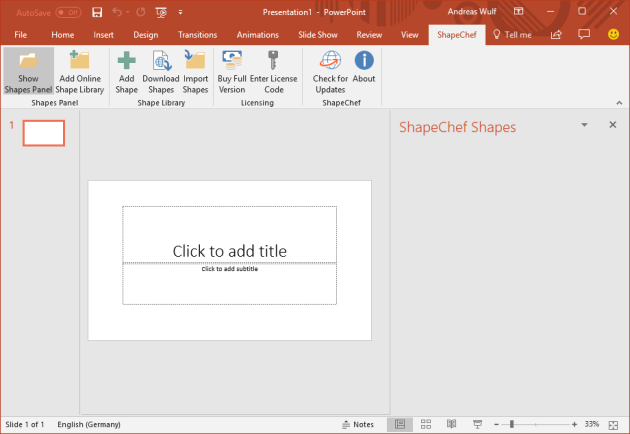Open the Share icon in ribbon
Screen dimensions: 630x434
556,35
